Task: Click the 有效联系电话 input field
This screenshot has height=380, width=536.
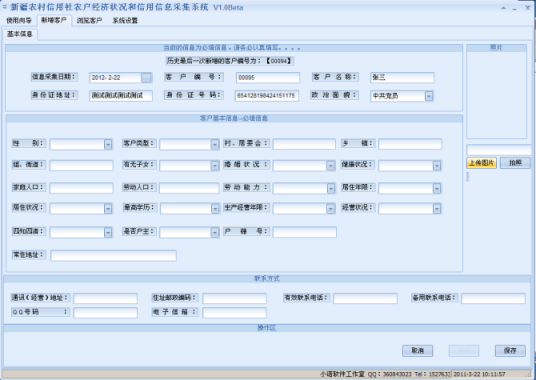Action: coord(365,298)
